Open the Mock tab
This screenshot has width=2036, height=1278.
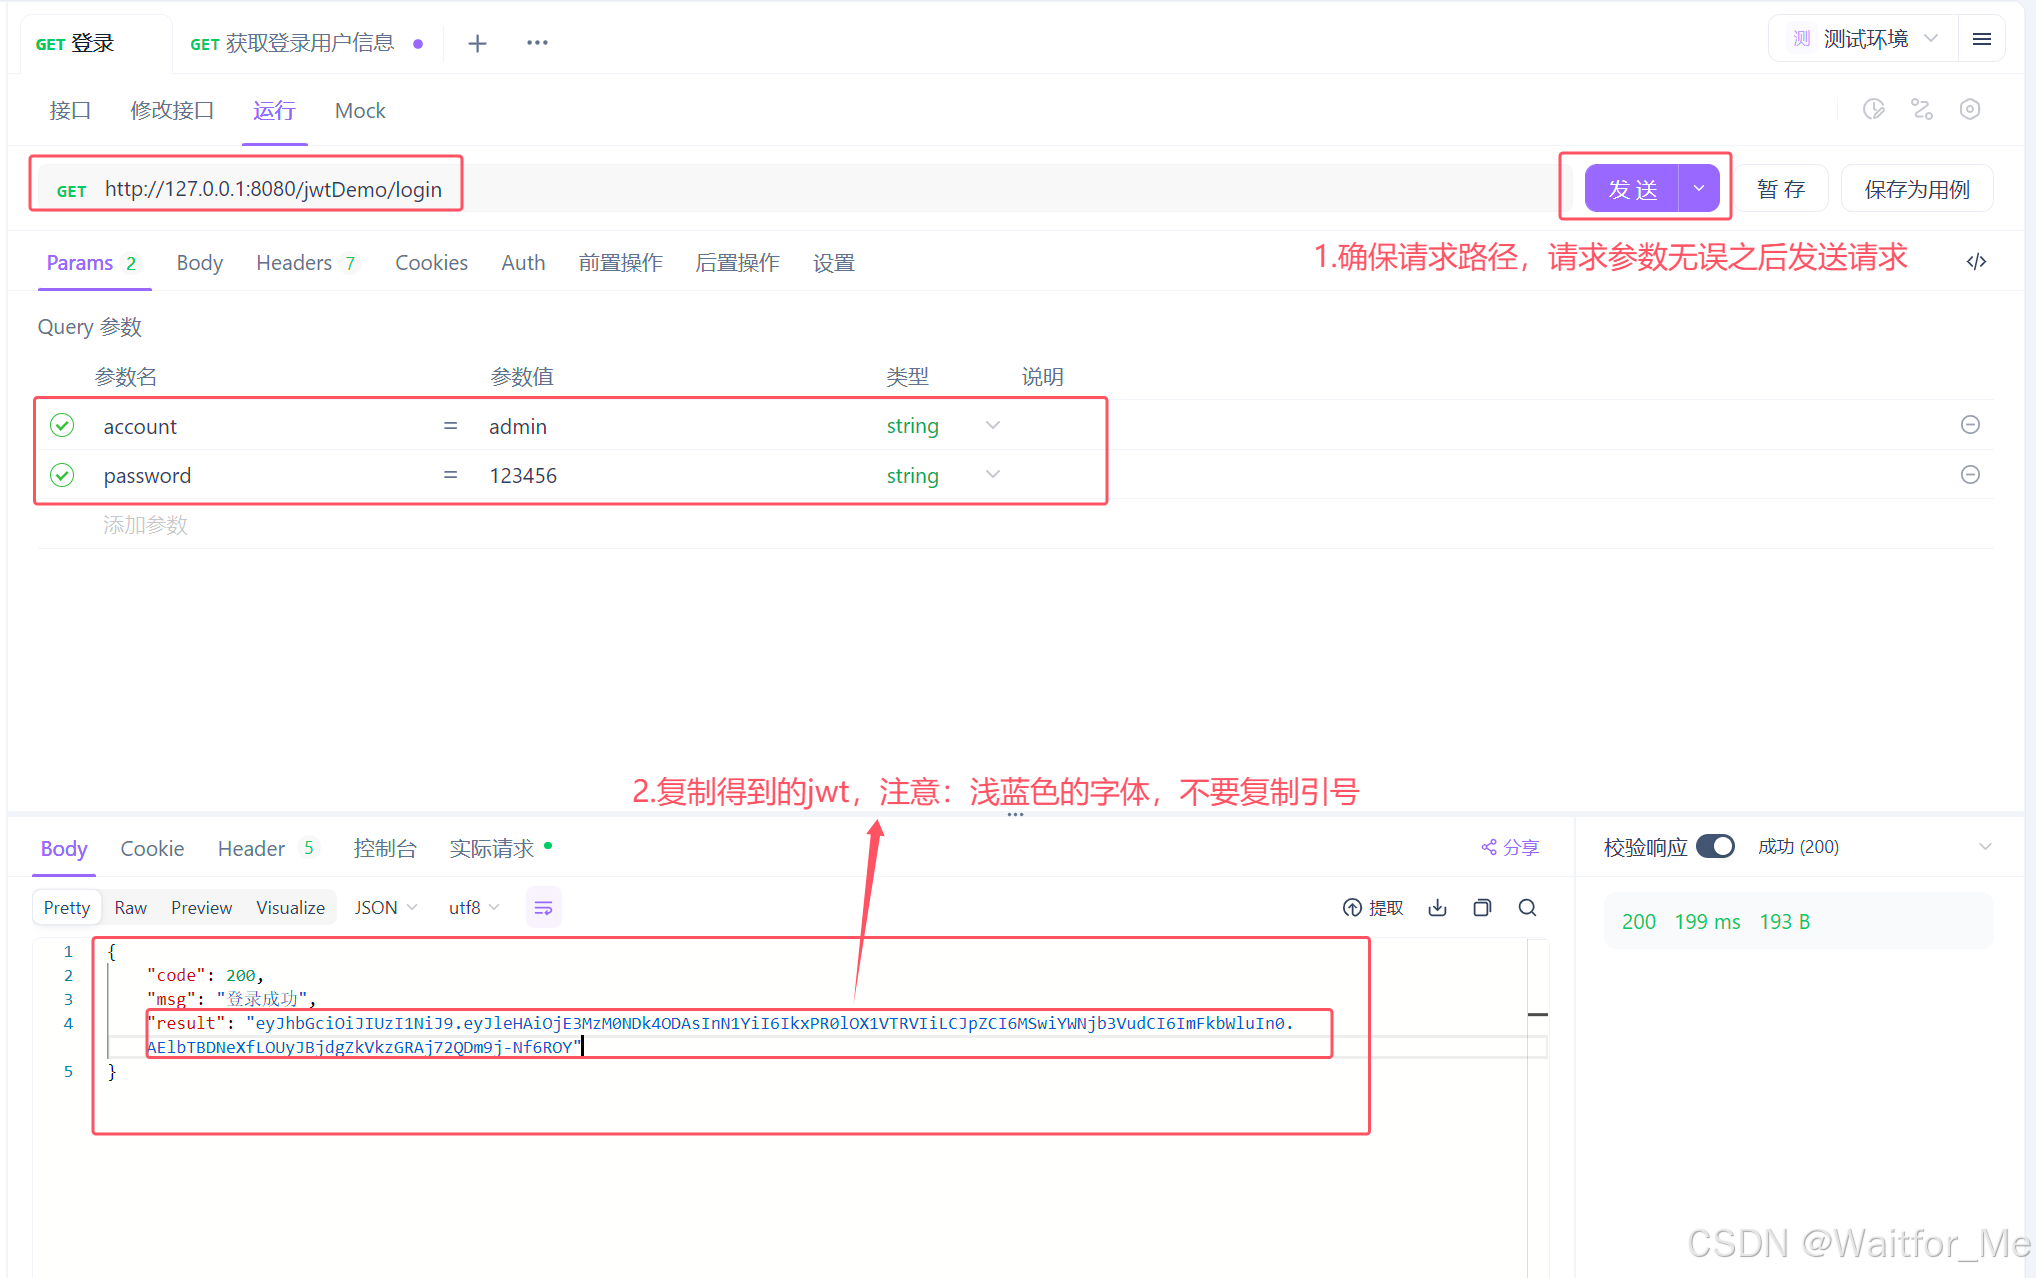point(360,111)
